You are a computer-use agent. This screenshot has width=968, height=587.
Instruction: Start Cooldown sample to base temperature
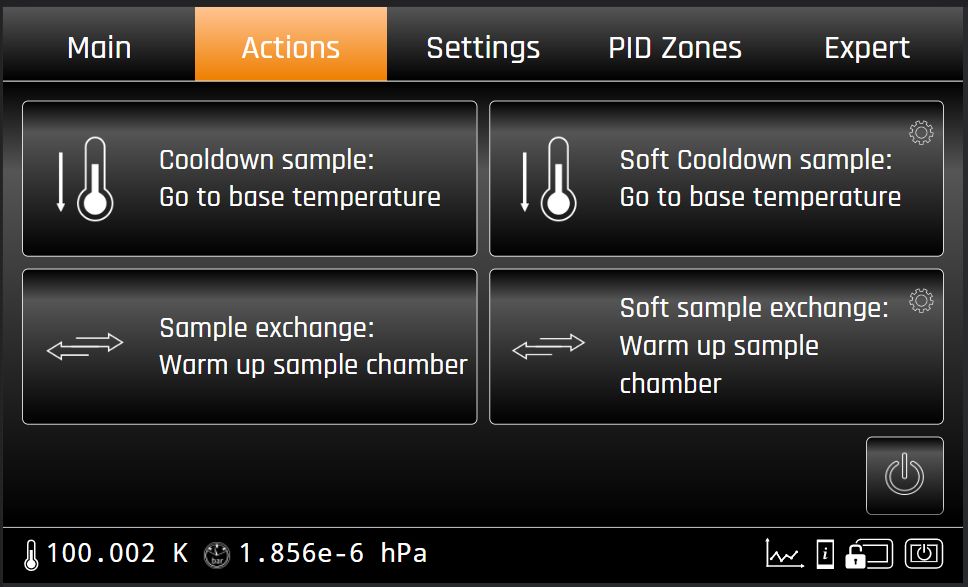250,179
